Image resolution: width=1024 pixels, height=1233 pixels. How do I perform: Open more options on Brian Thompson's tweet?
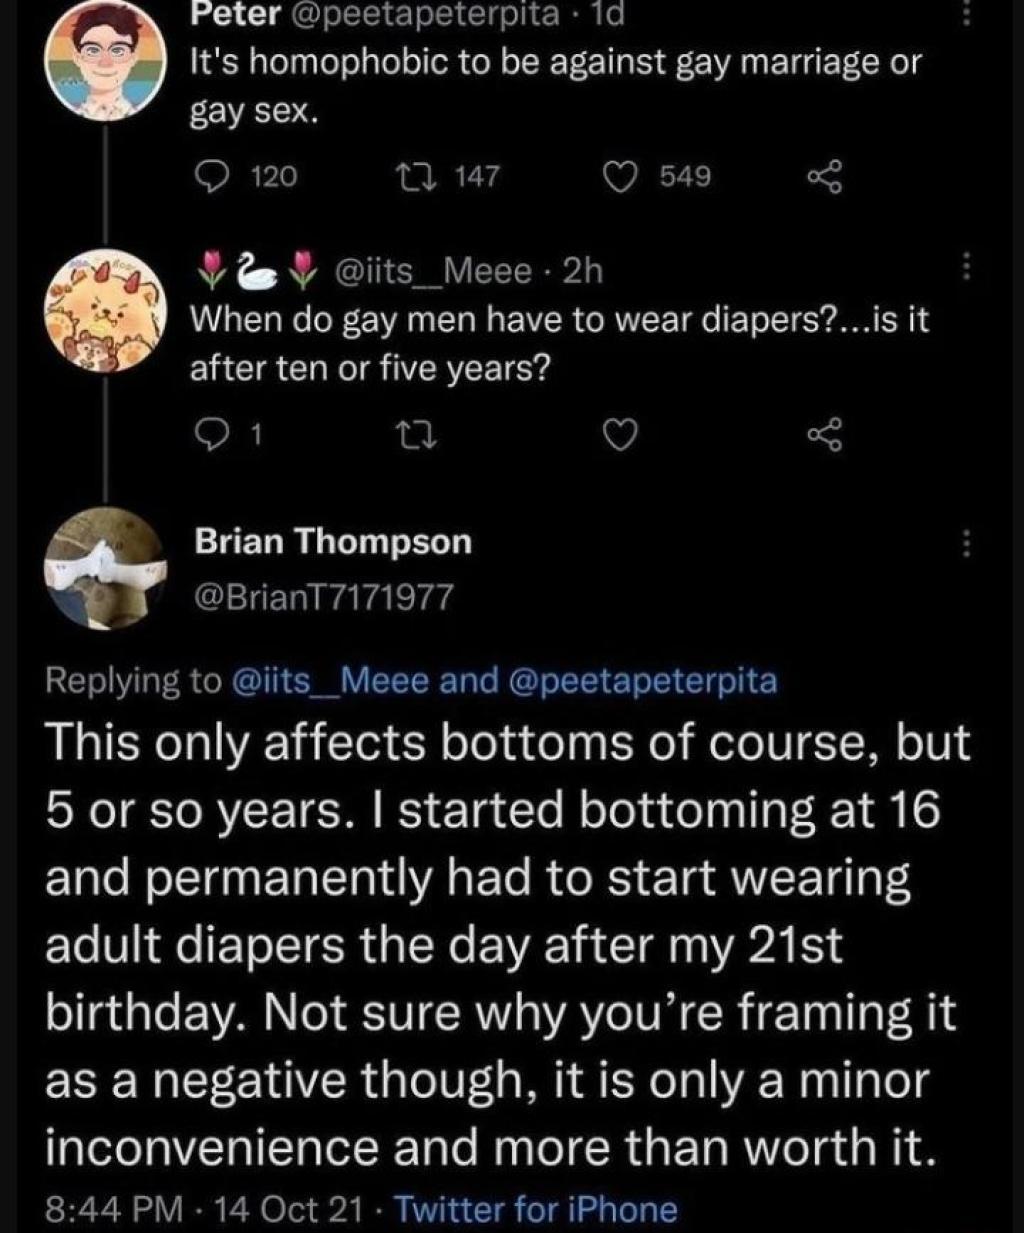pos(966,543)
